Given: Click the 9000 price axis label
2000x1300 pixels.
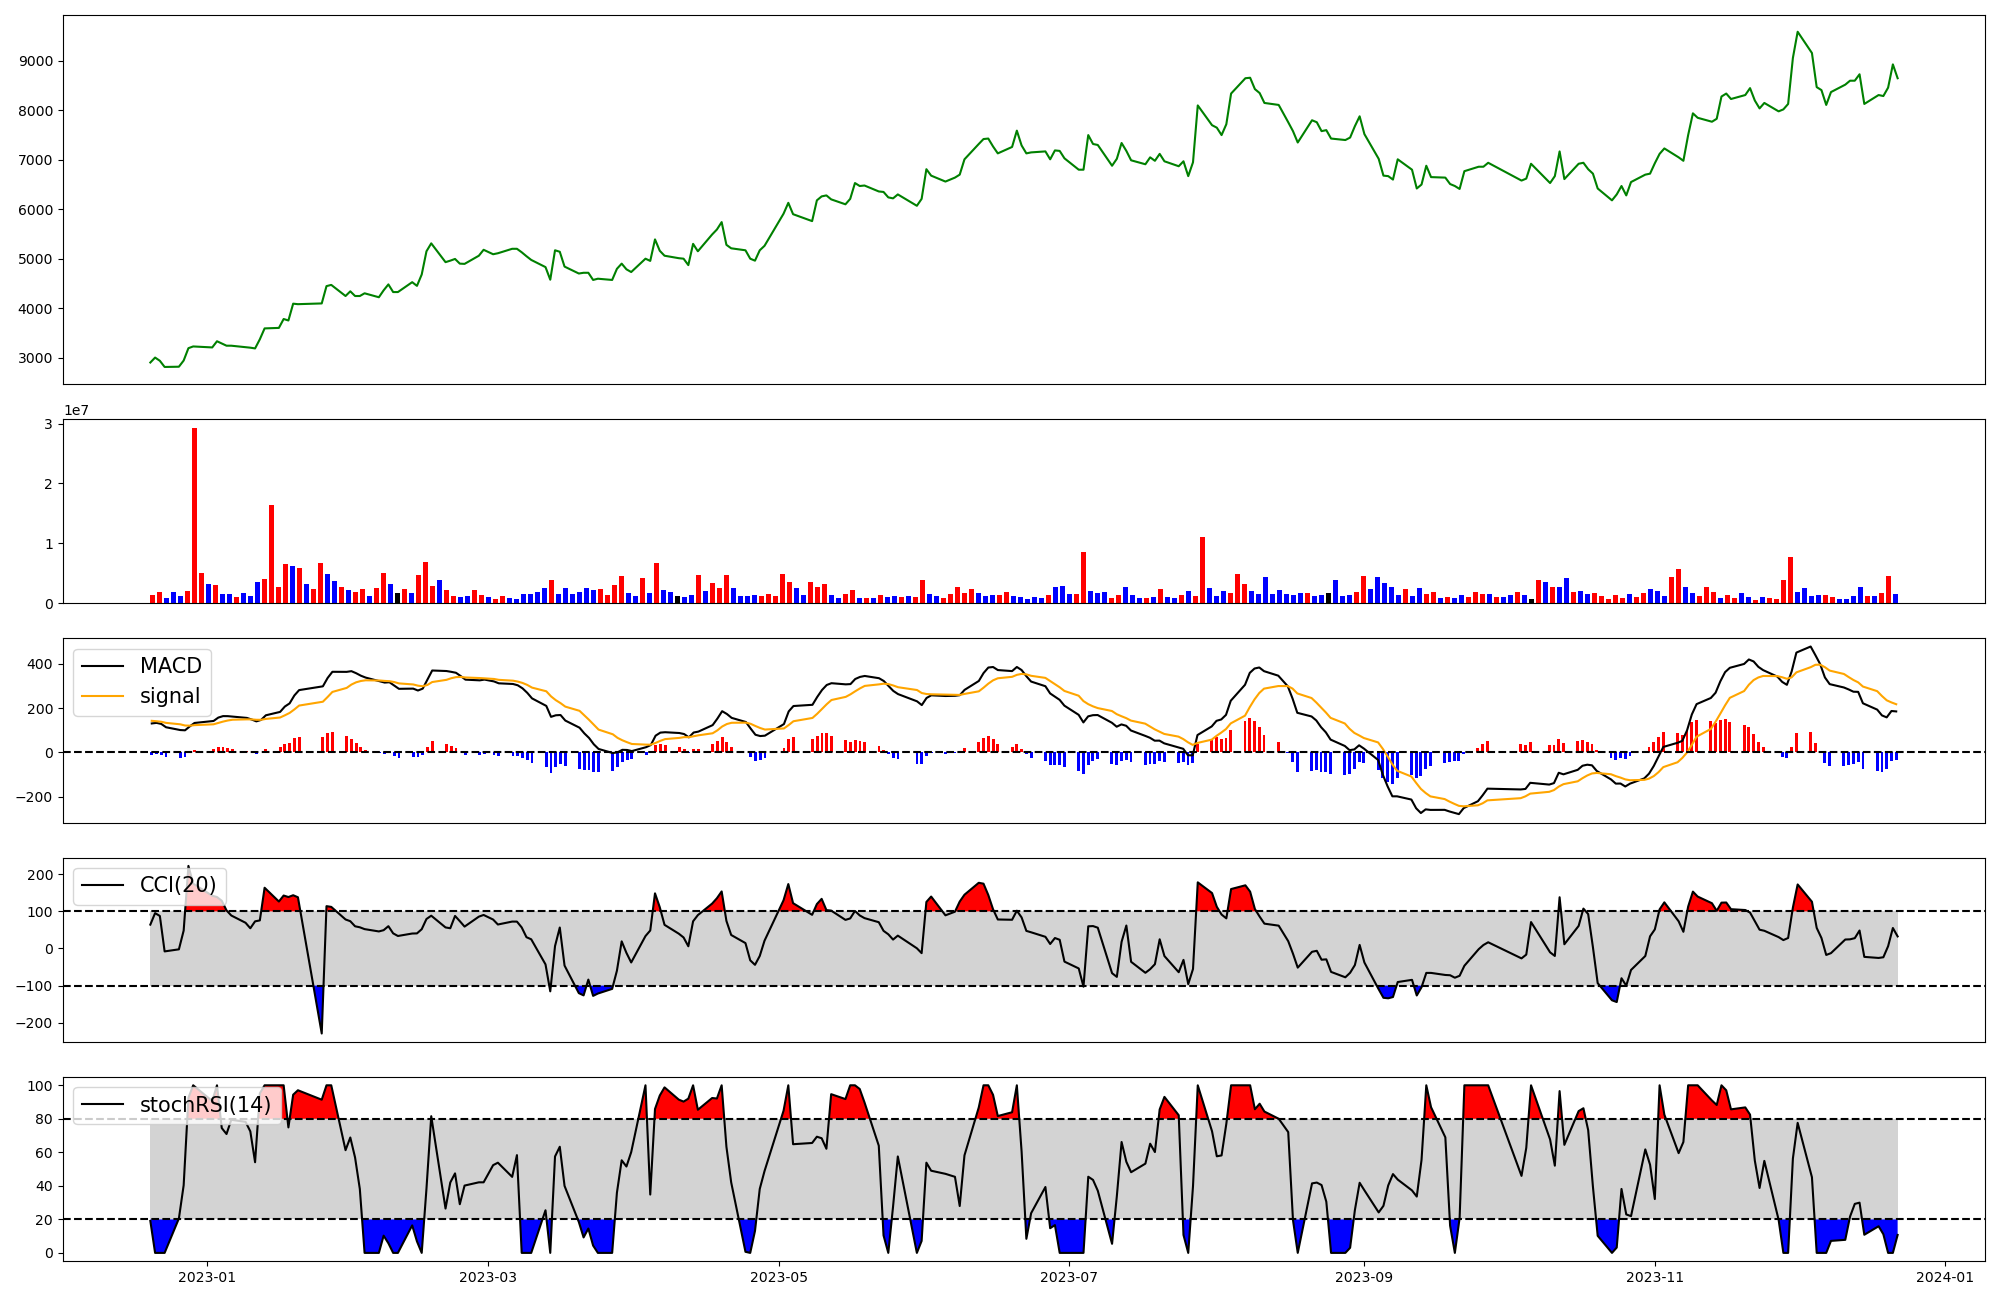Looking at the screenshot, I should (x=35, y=61).
